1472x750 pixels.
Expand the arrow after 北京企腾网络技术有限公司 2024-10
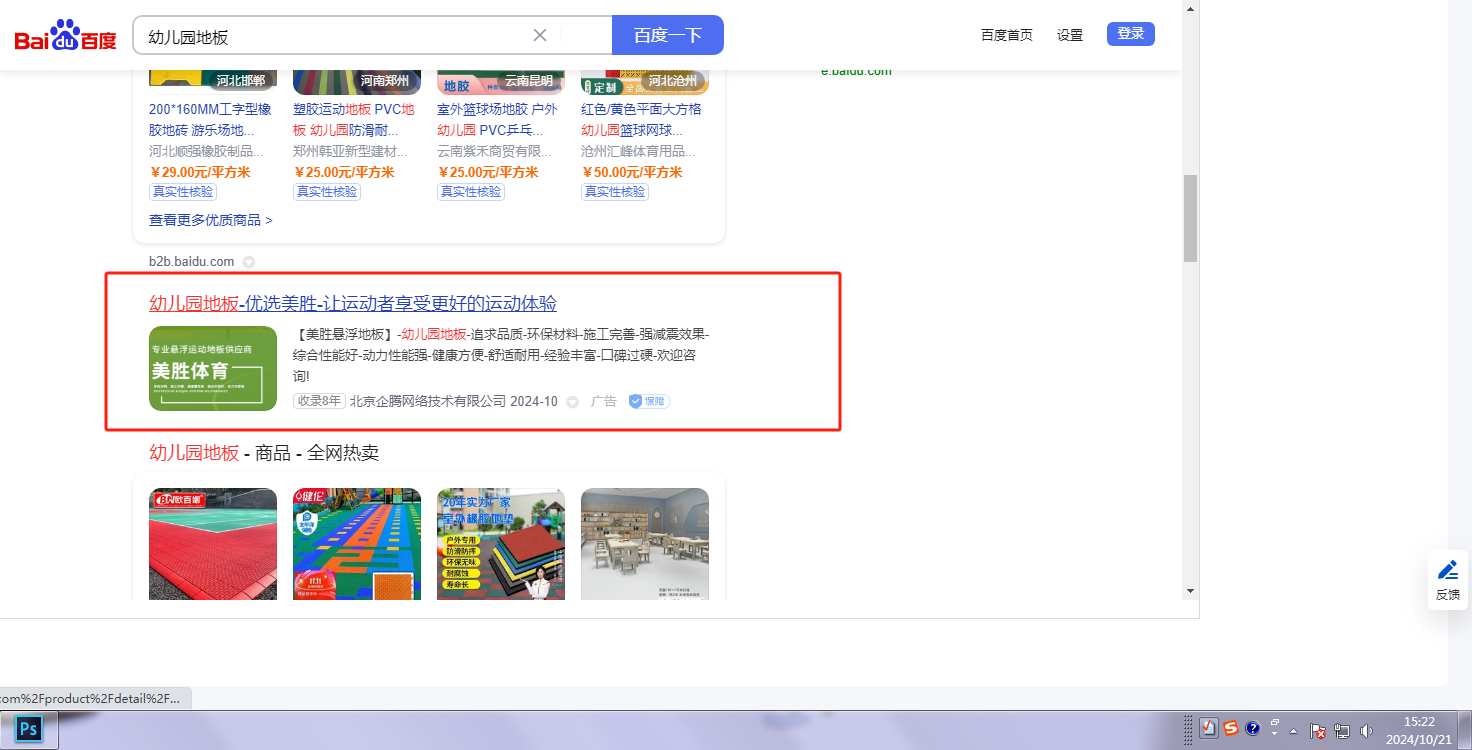pos(573,402)
